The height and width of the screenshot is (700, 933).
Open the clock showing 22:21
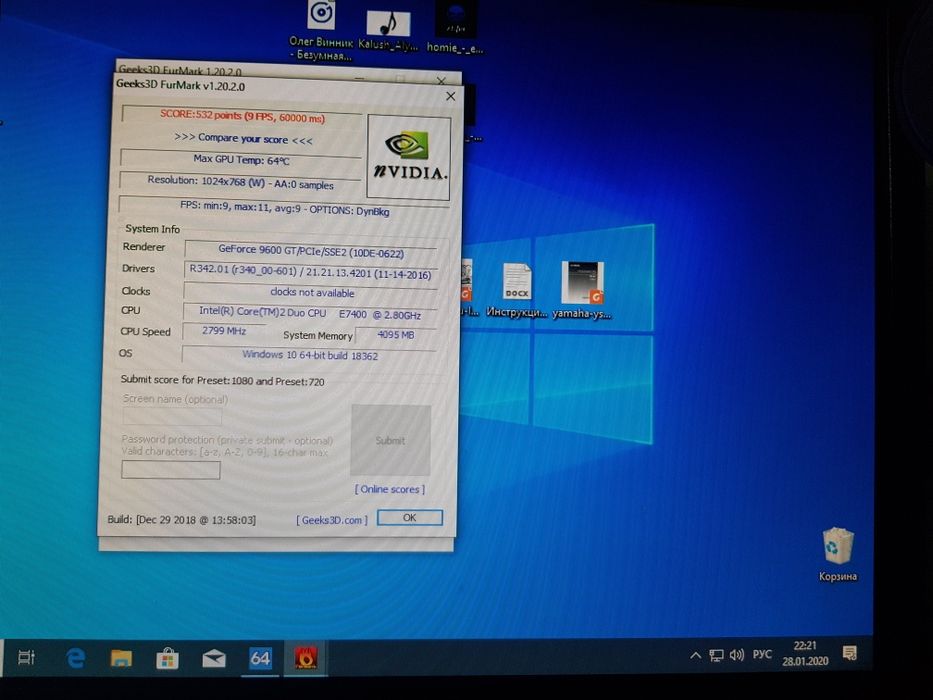pyautogui.click(x=805, y=653)
